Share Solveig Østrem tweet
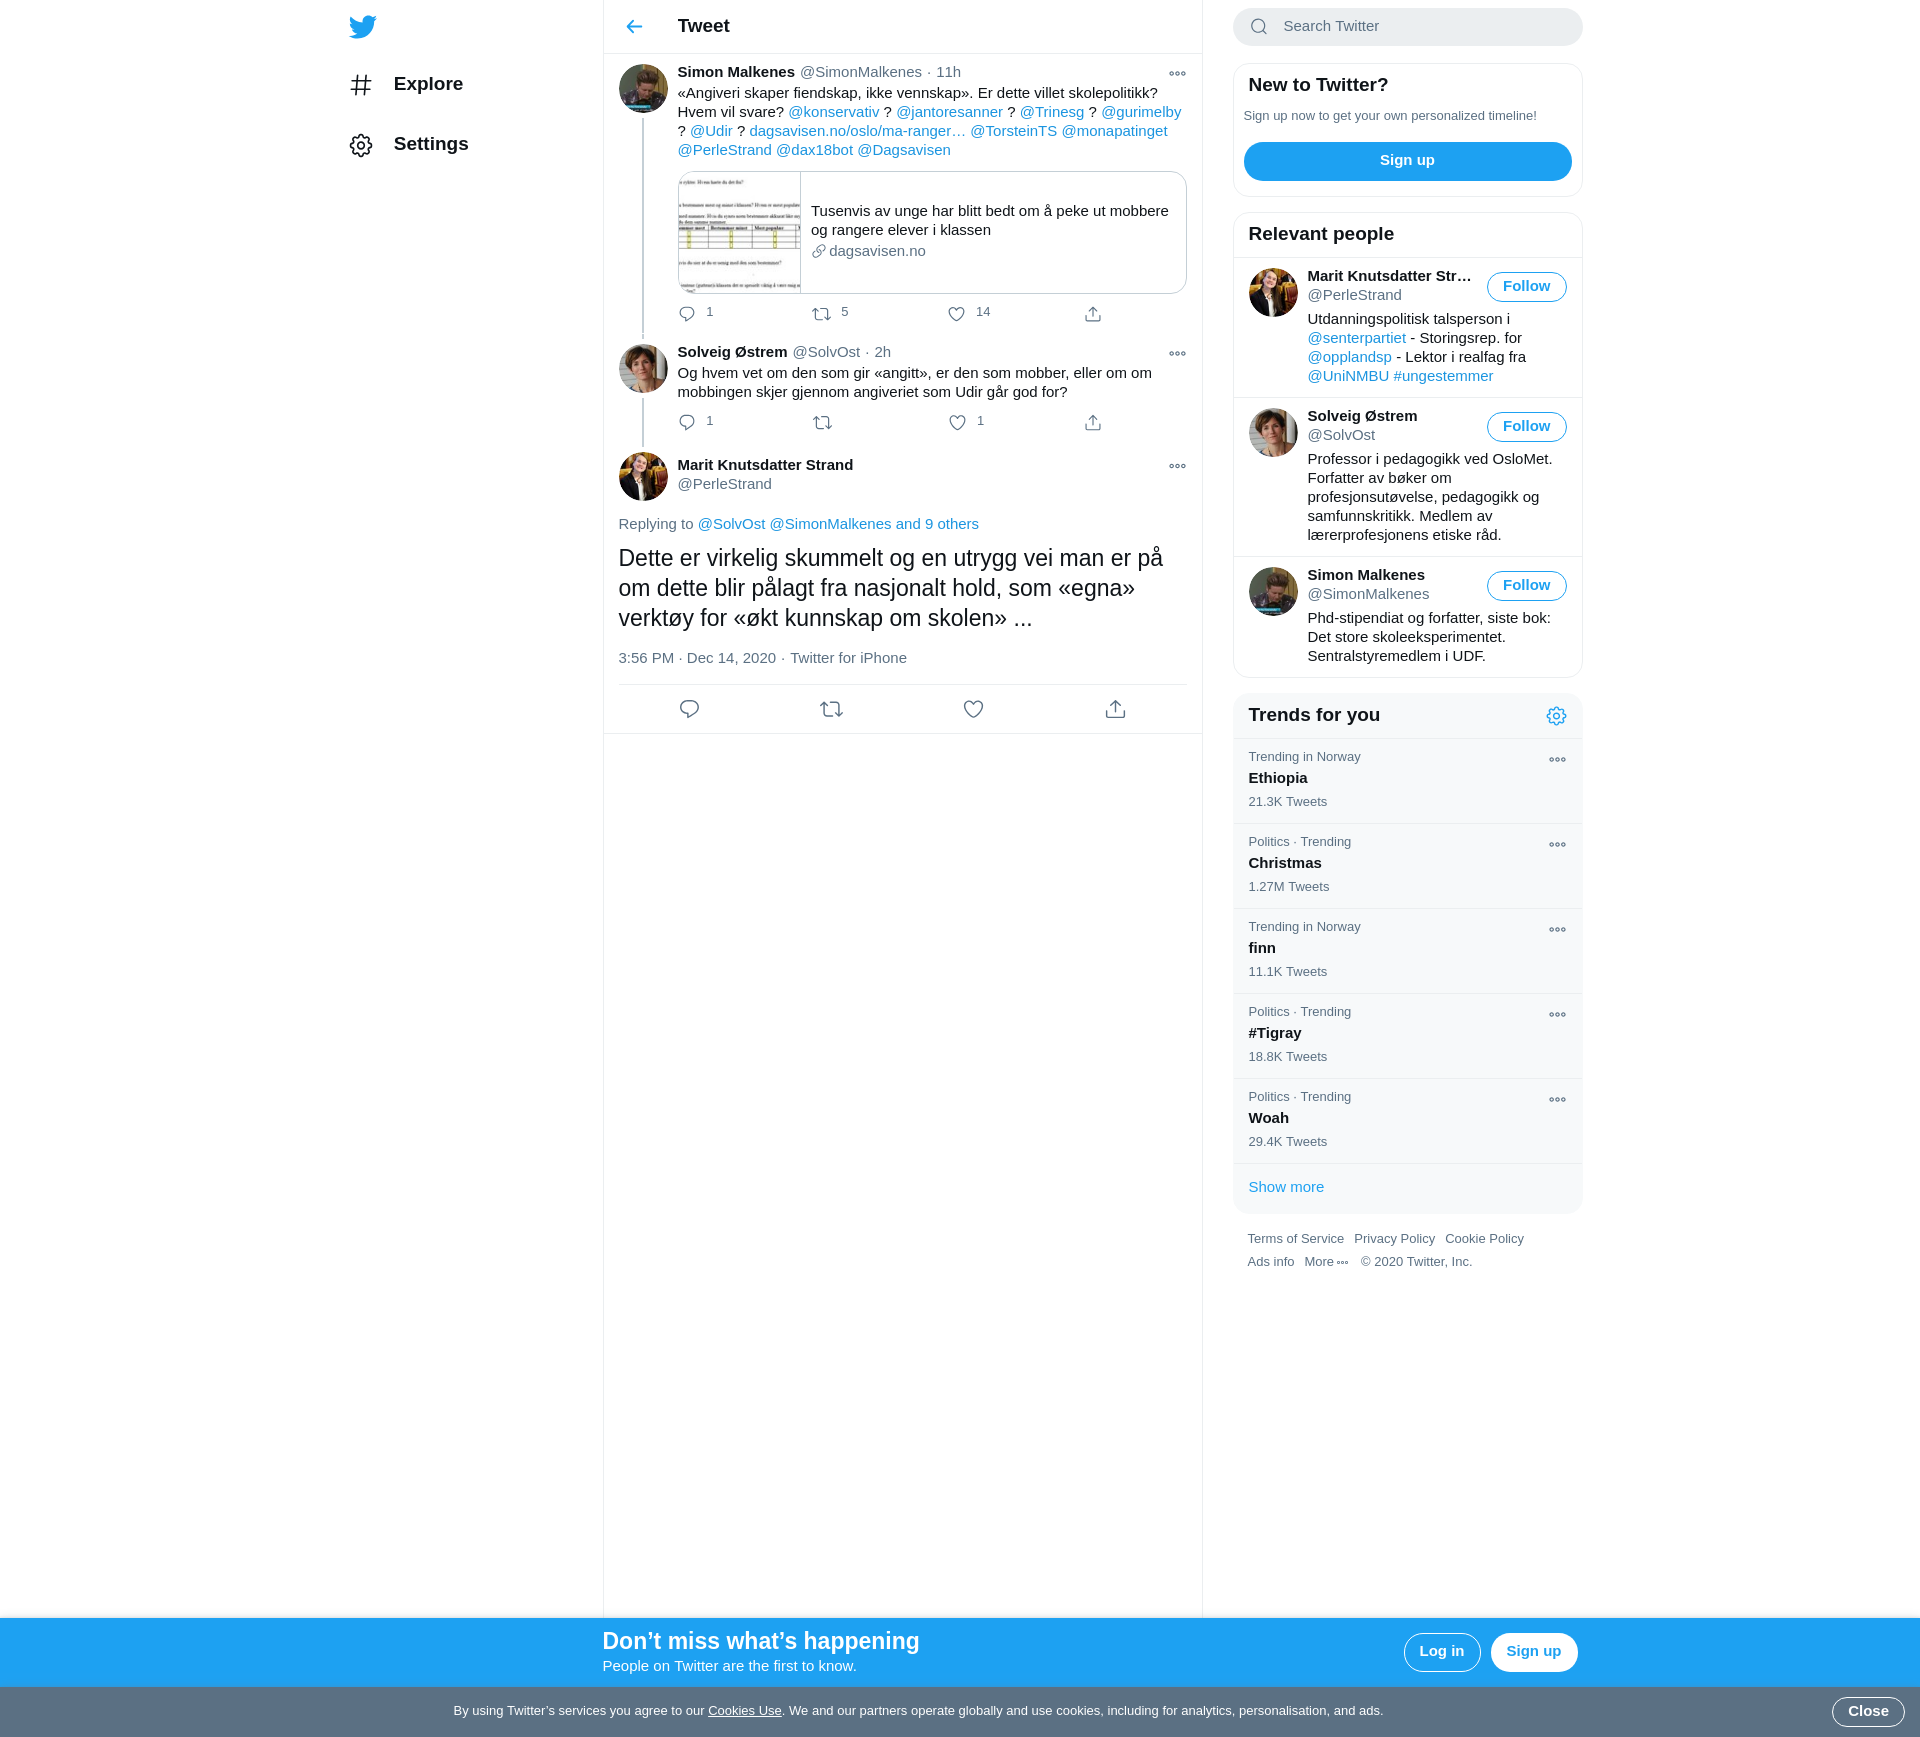Screen dimensions: 1920x1737 1093,423
